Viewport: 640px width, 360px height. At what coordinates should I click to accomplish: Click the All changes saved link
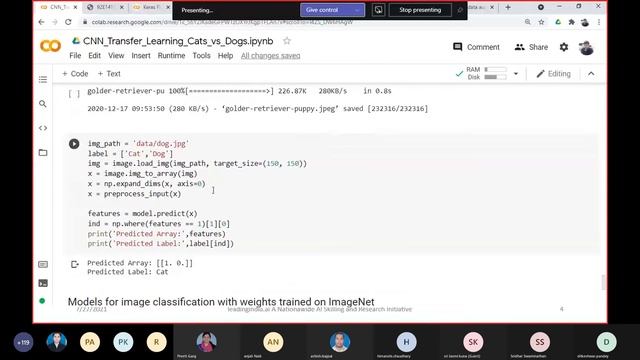pos(271,56)
